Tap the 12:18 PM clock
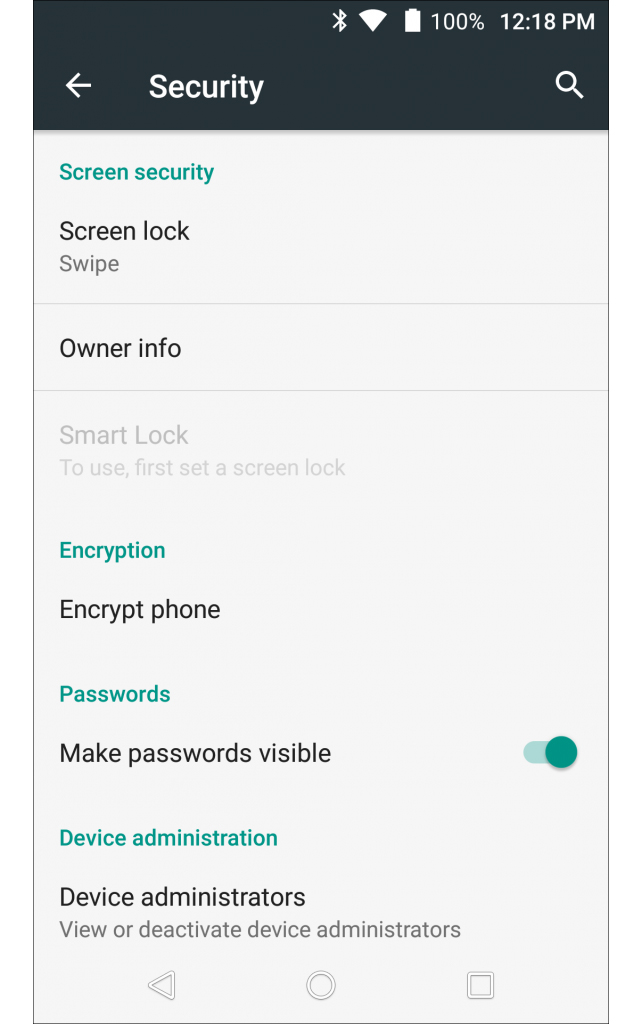This screenshot has width=640, height=1024. (547, 21)
